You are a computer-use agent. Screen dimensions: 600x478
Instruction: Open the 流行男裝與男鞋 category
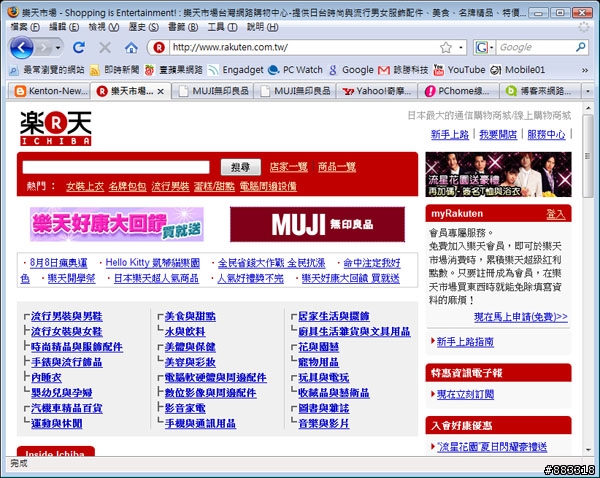[x=67, y=316]
